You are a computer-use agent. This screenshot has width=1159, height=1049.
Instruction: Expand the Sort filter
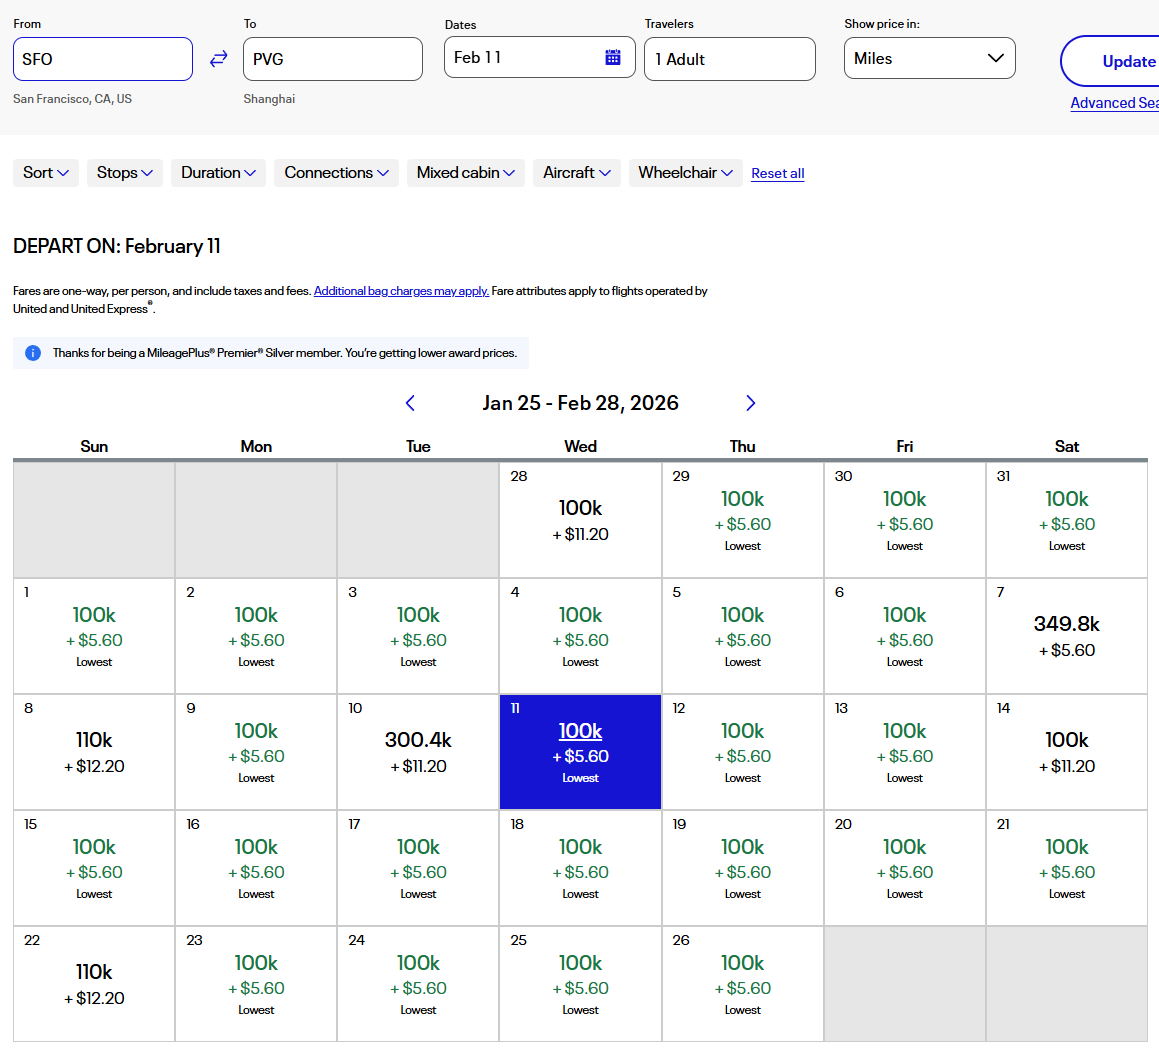pyautogui.click(x=46, y=173)
